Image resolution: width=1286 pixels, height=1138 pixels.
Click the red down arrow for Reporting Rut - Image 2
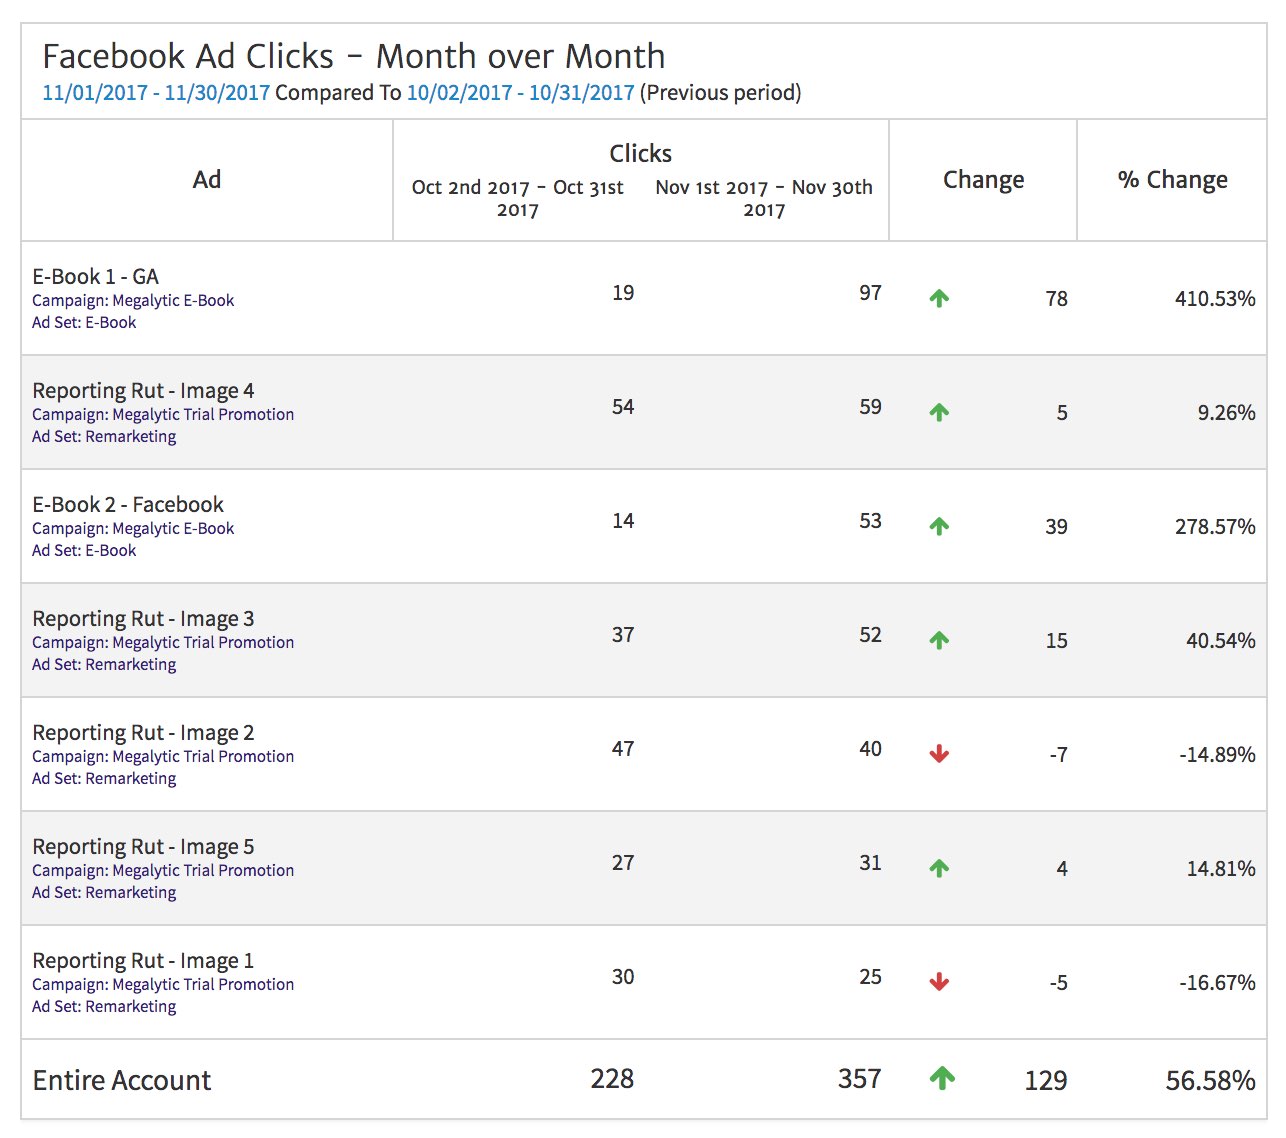(939, 754)
